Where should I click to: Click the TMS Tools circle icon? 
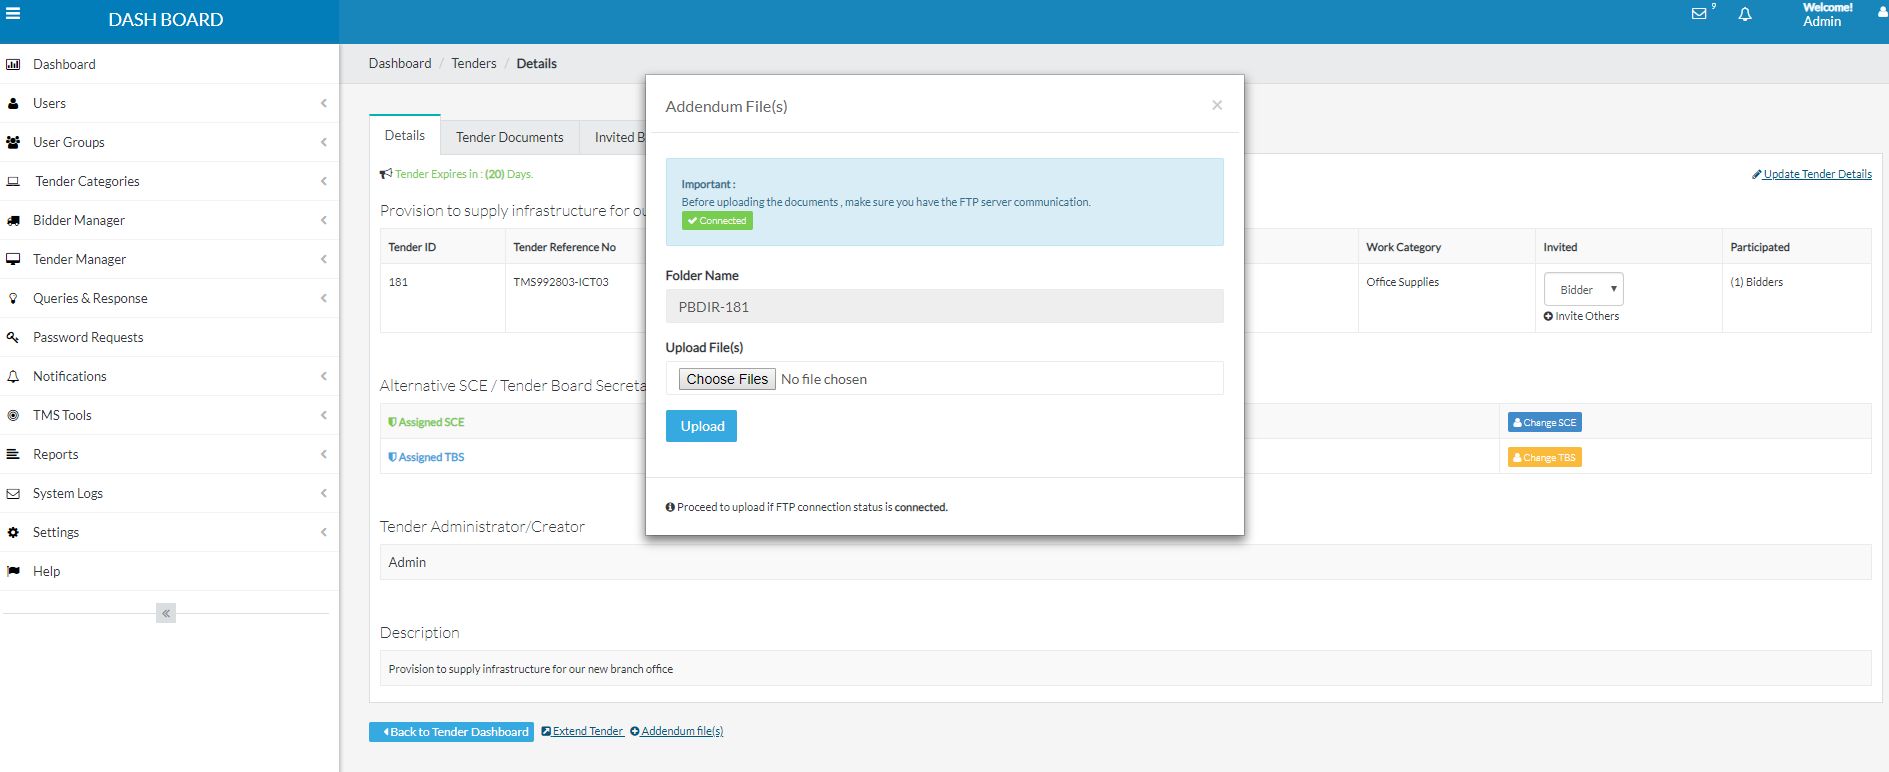pyautogui.click(x=13, y=415)
